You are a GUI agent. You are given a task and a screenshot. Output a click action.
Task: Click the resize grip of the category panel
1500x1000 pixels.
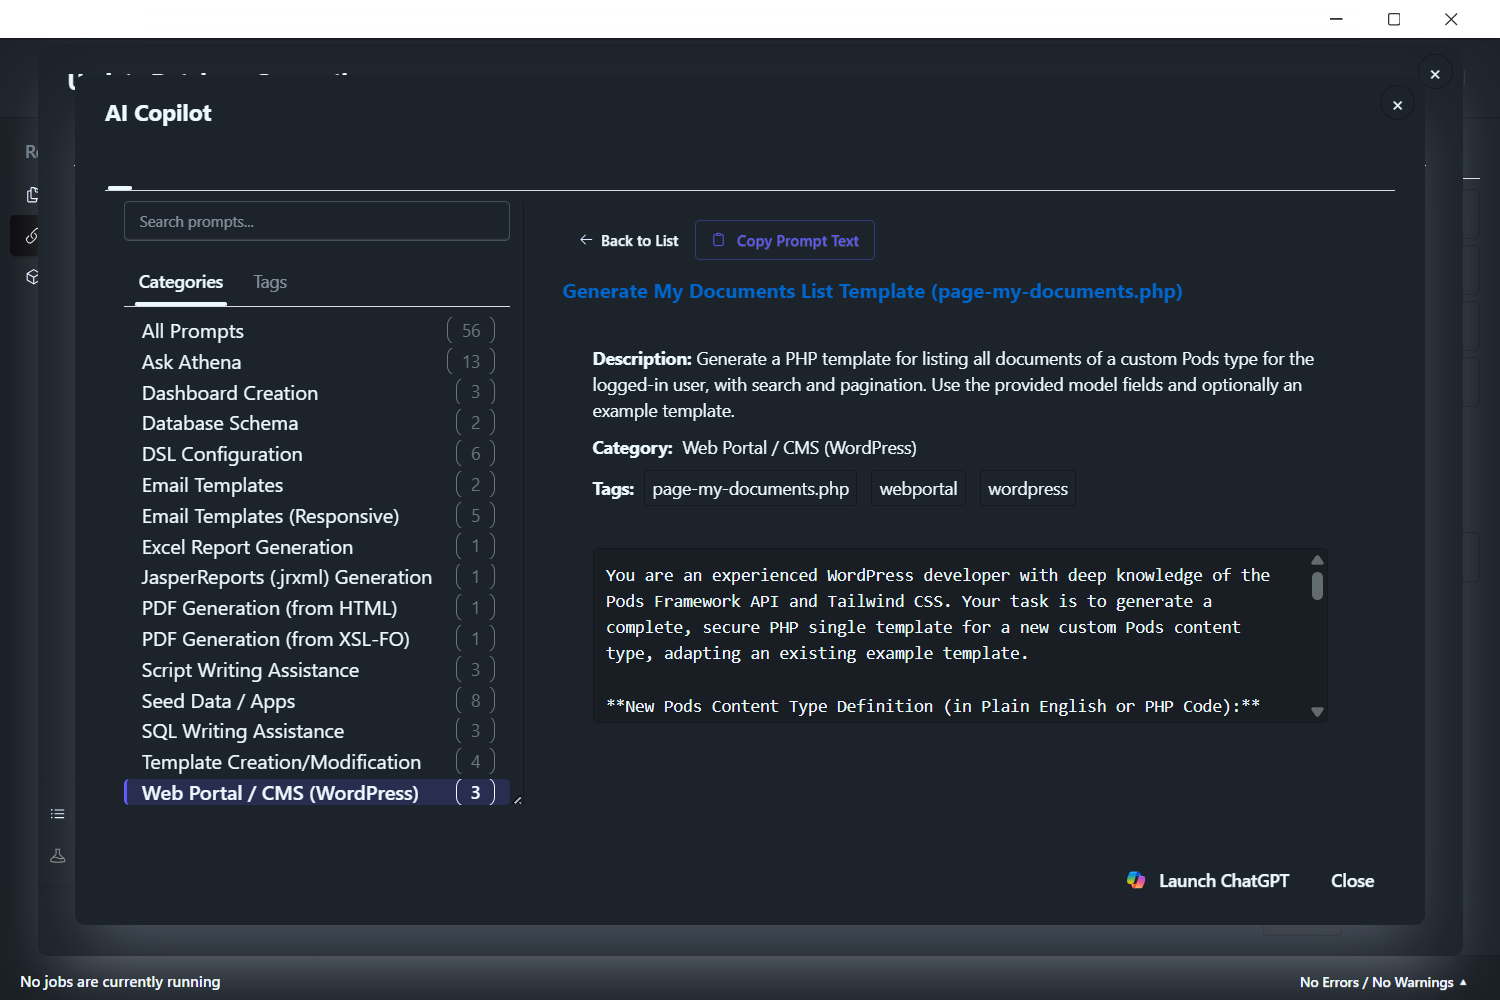517,800
